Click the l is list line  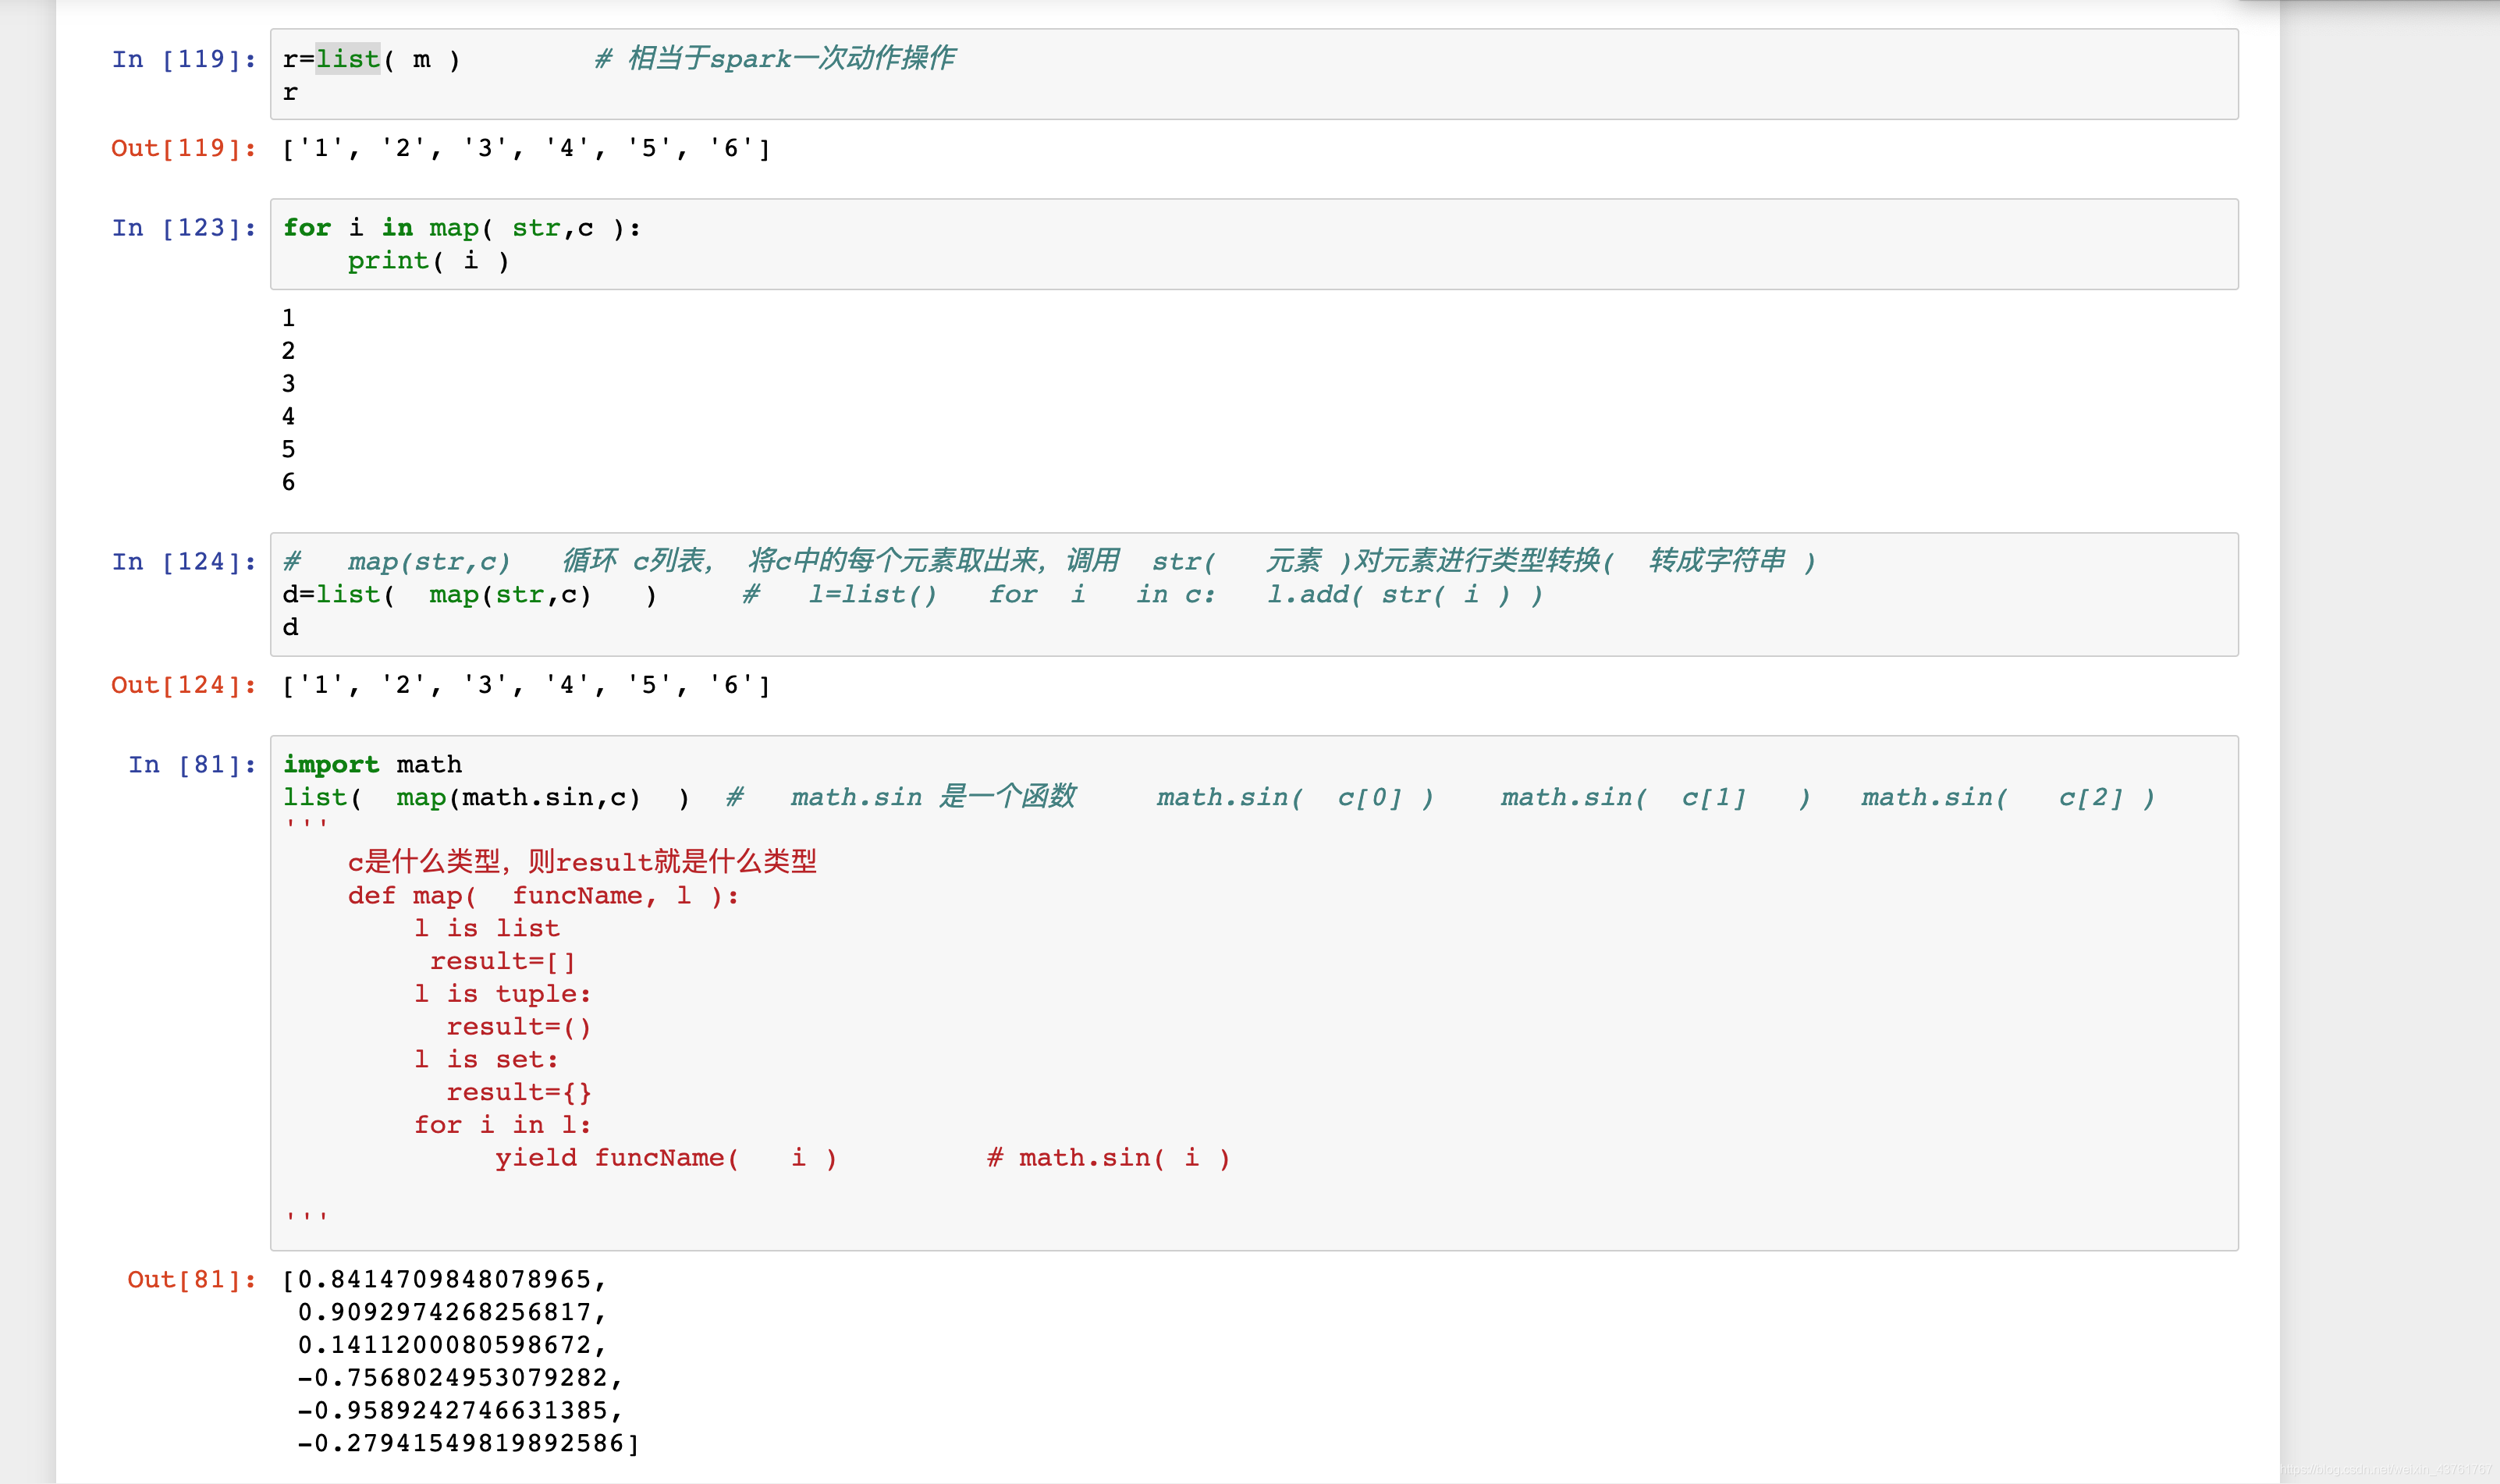[x=487, y=929]
